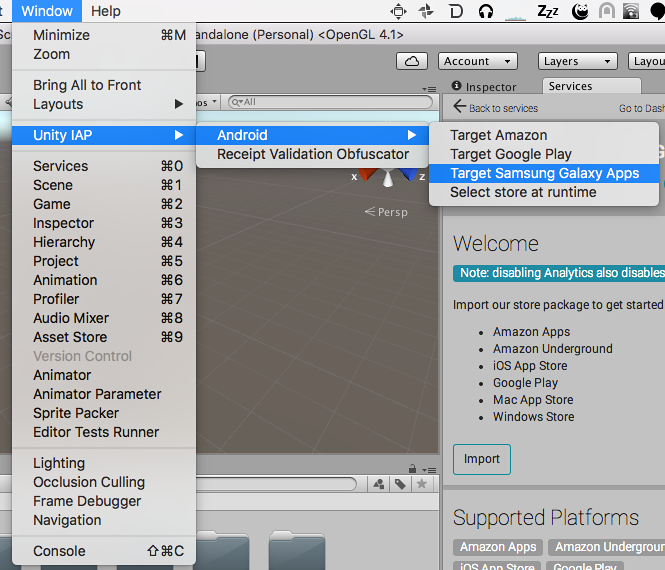
Task: Switch to the Inspector tab
Action: coord(485,87)
